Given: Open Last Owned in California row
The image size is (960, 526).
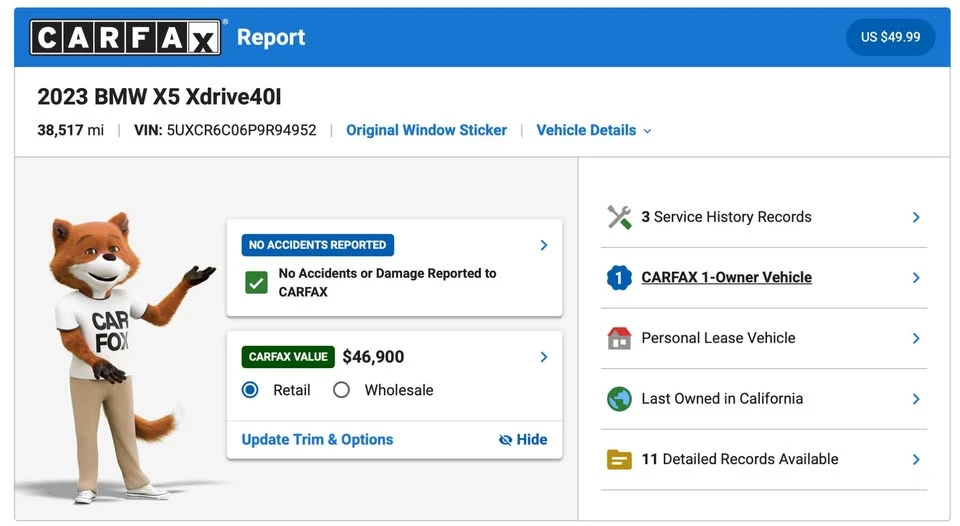Looking at the screenshot, I should point(764,399).
